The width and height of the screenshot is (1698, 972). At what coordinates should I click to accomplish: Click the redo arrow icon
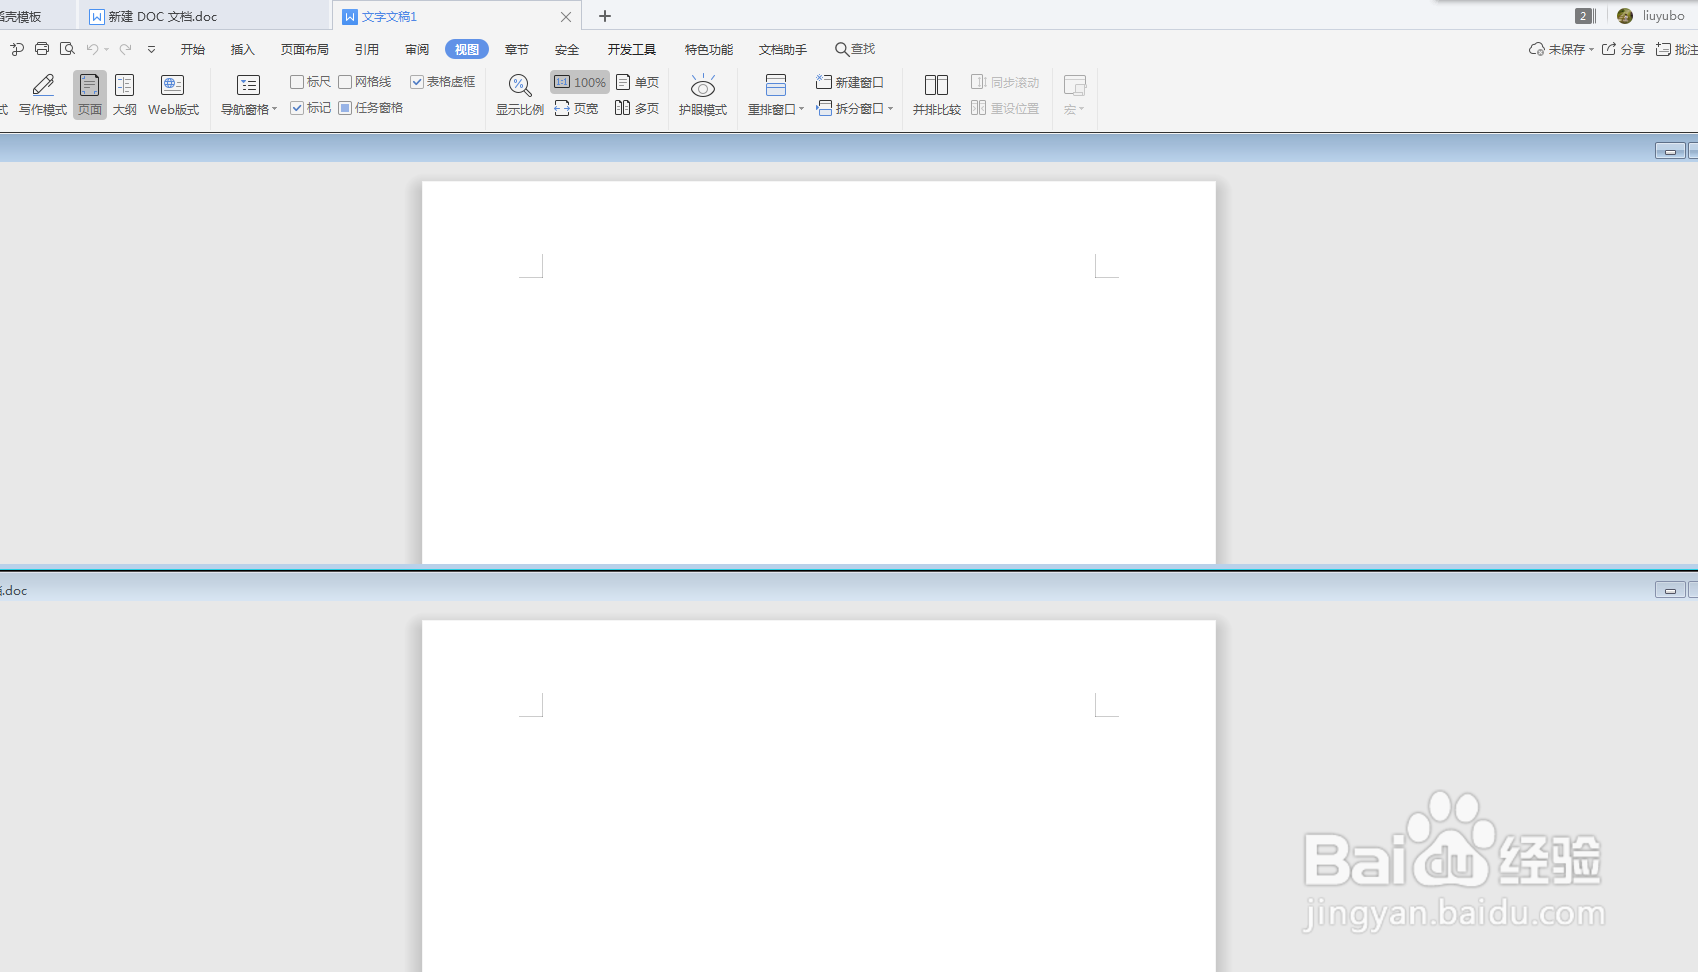click(x=125, y=49)
